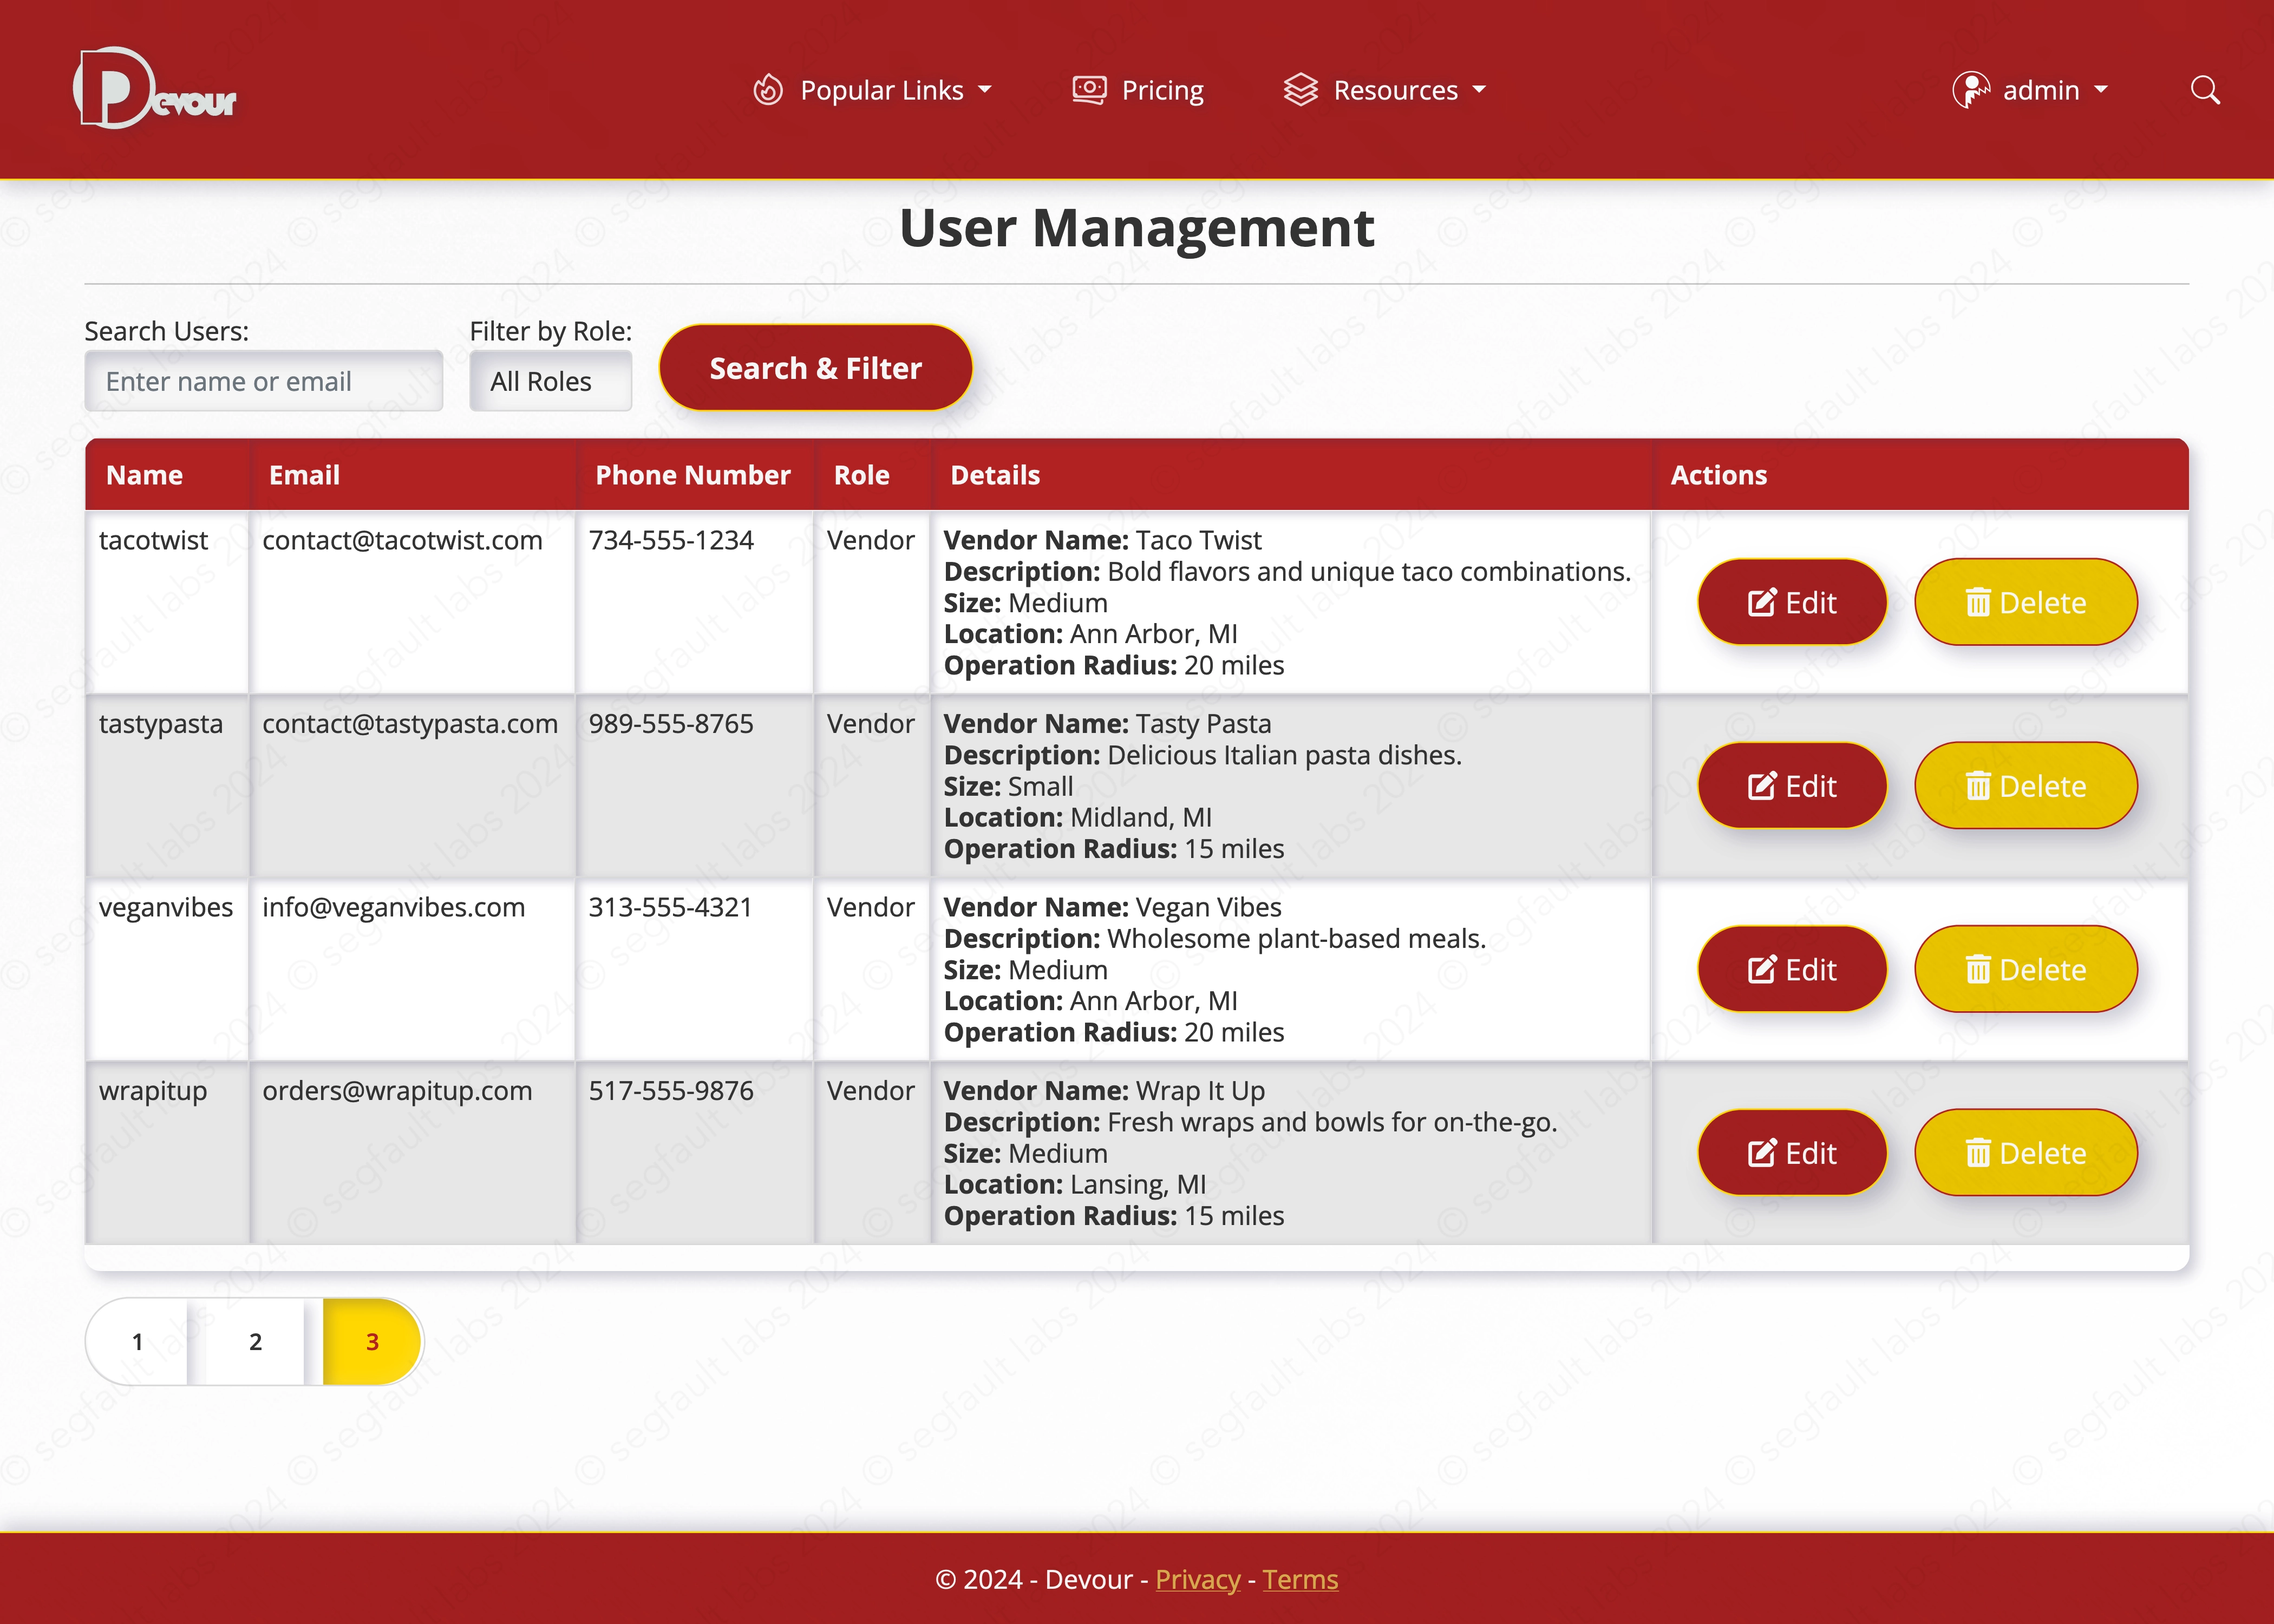Click the Devour logo
This screenshot has width=2274, height=1624.
coord(155,89)
